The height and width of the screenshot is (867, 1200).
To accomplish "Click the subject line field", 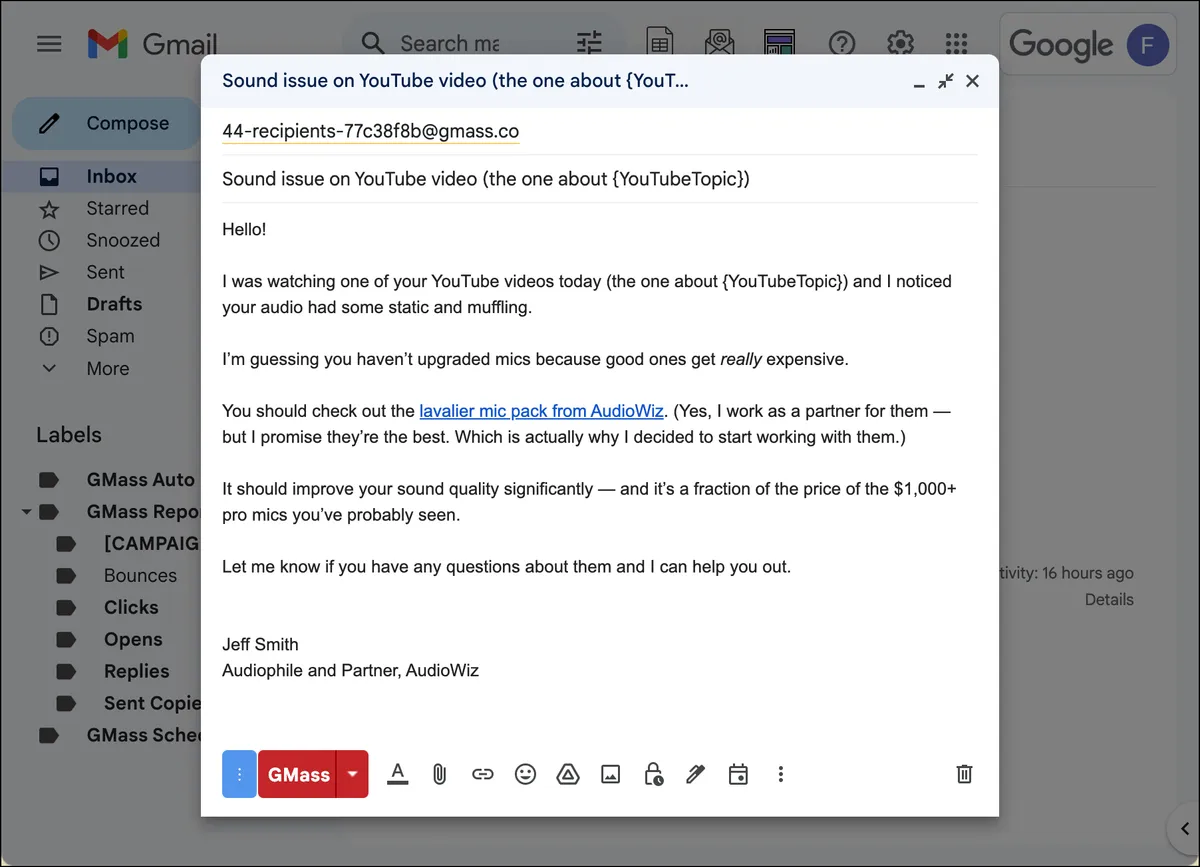I will (600, 179).
